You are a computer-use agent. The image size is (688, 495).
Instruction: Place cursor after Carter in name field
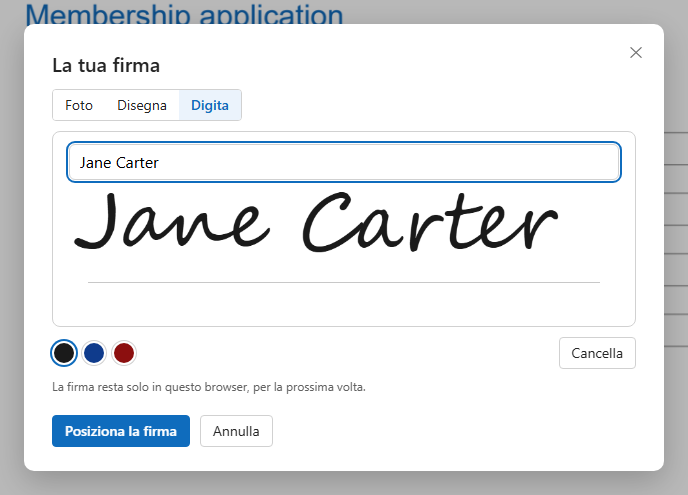click(159, 162)
